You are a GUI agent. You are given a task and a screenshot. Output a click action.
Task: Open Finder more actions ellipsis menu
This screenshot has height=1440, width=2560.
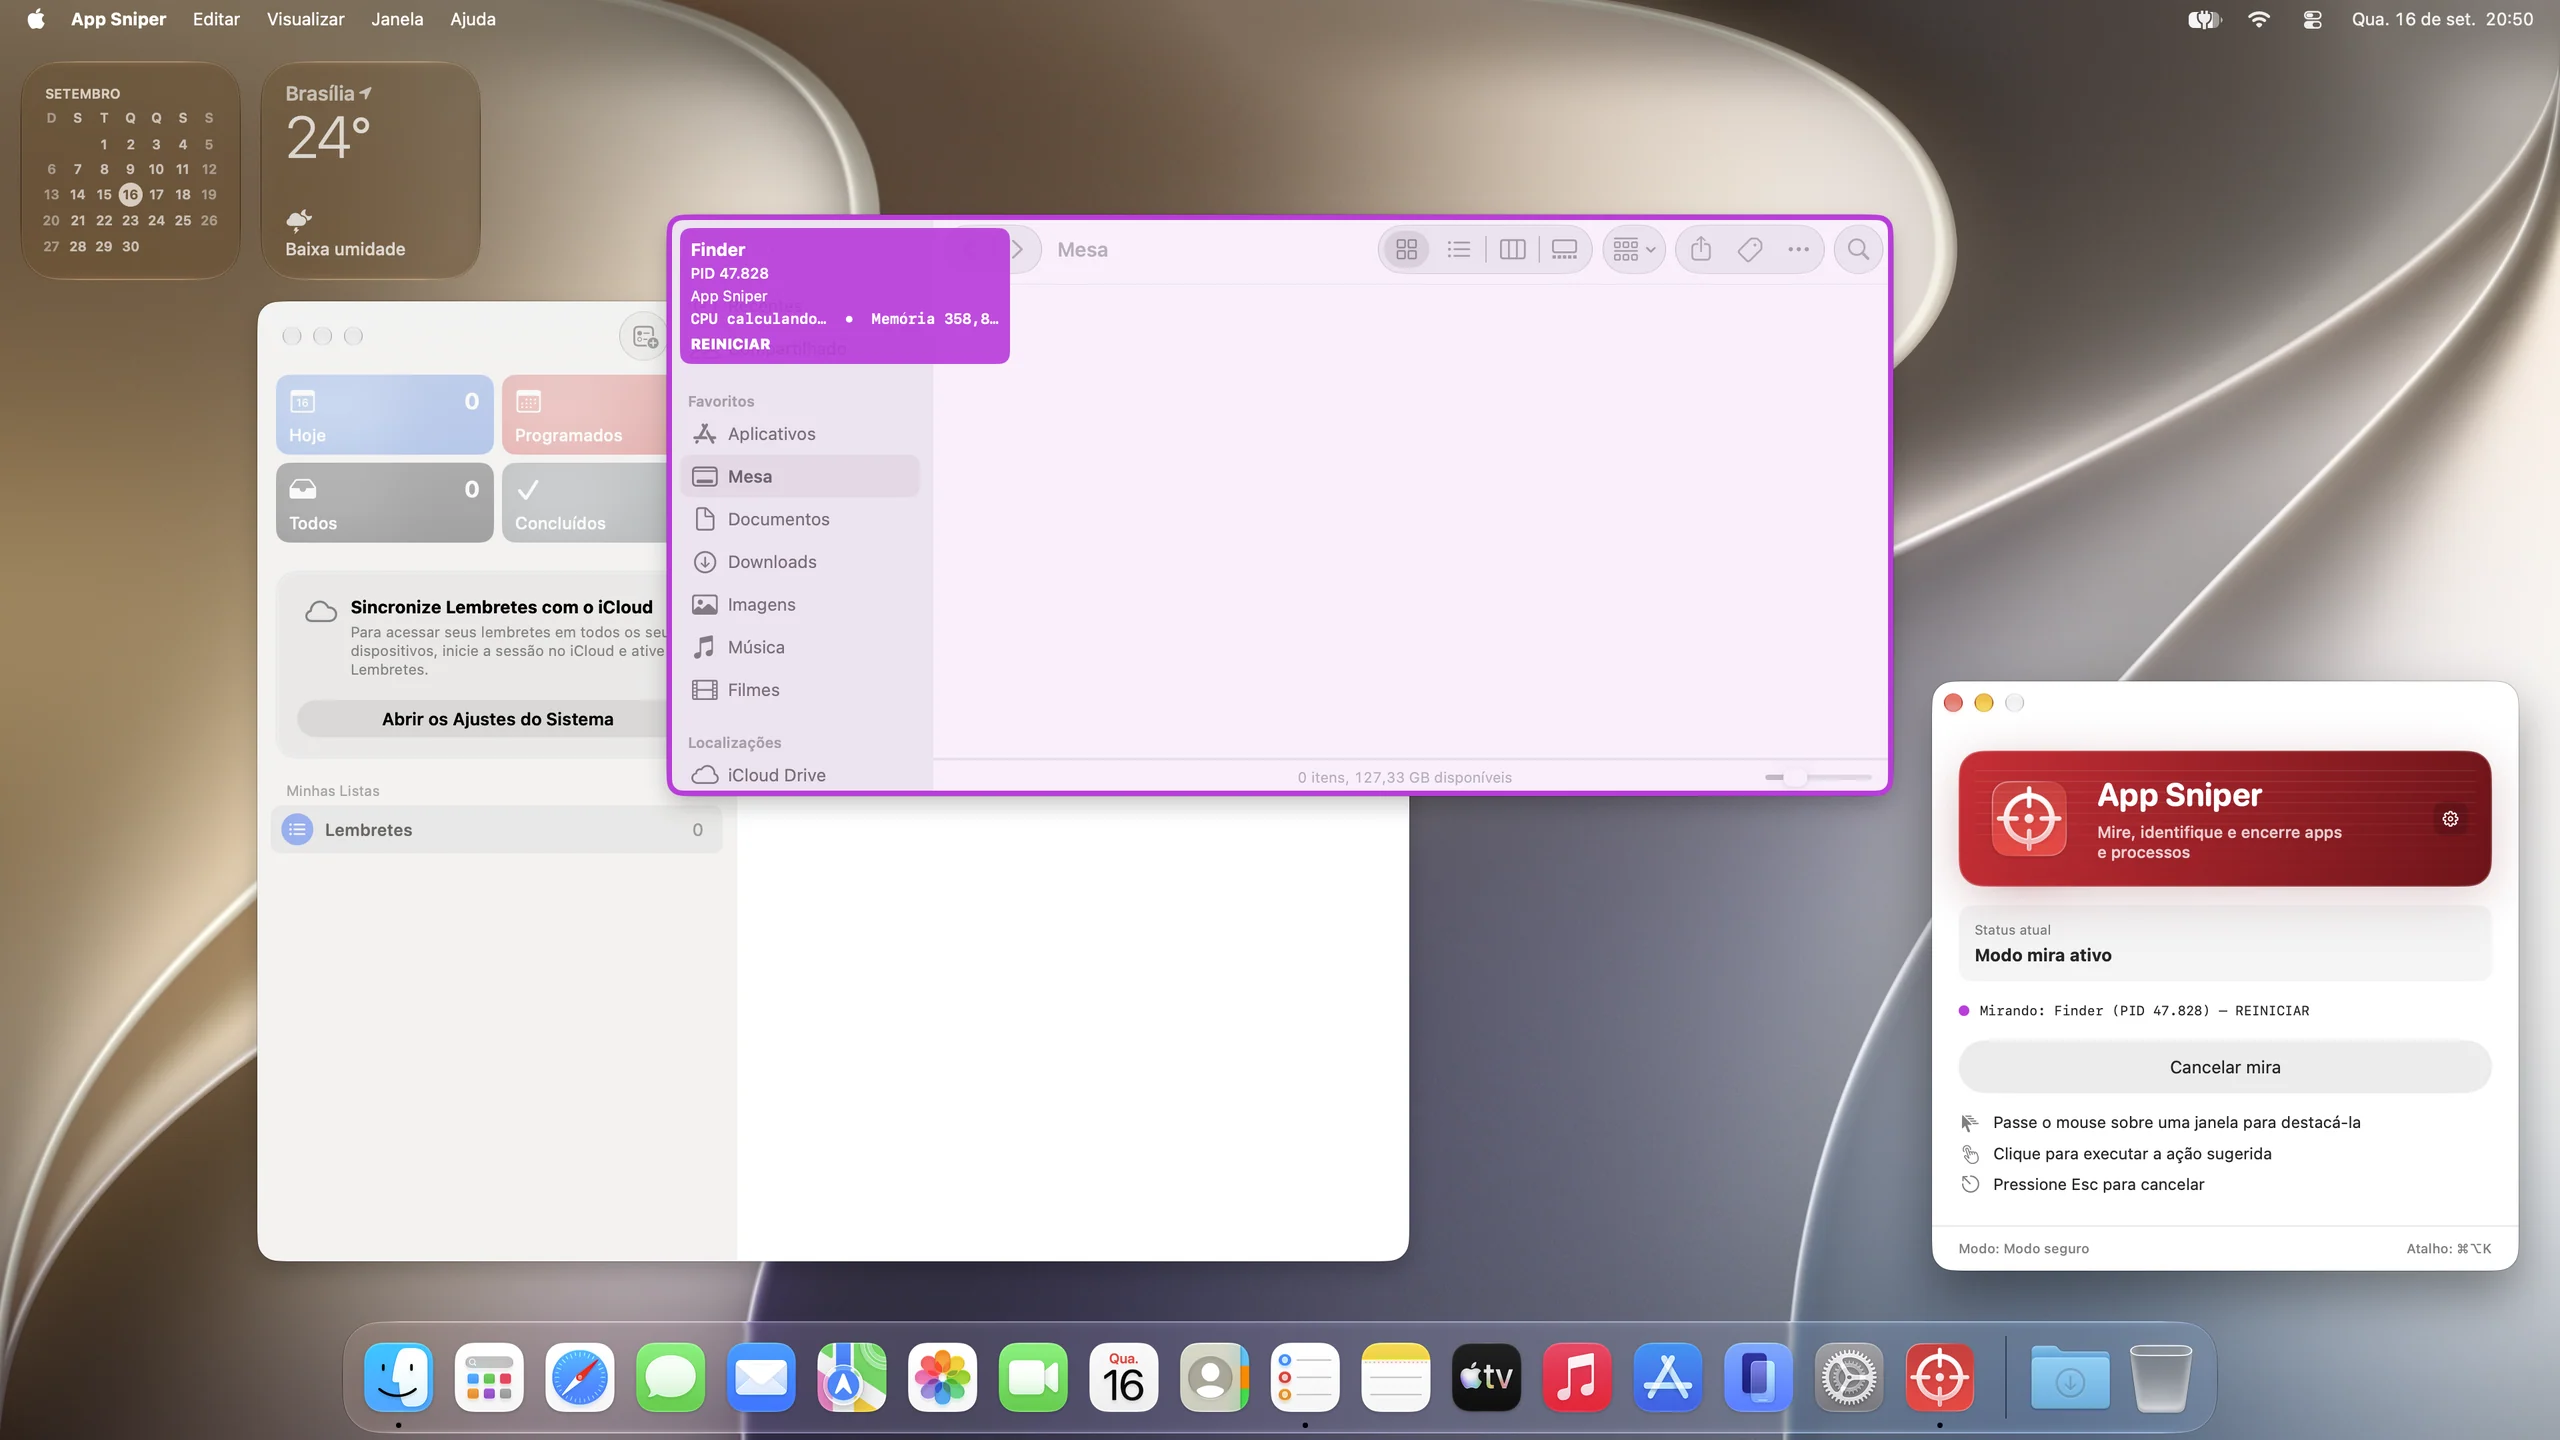pos(1798,250)
